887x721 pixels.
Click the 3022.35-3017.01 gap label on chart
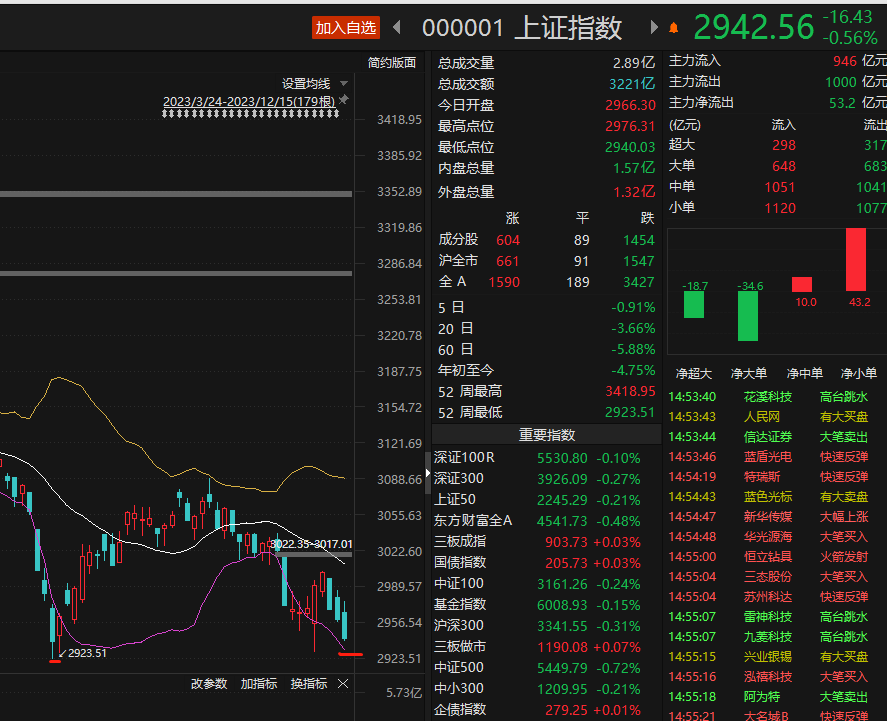coord(311,544)
